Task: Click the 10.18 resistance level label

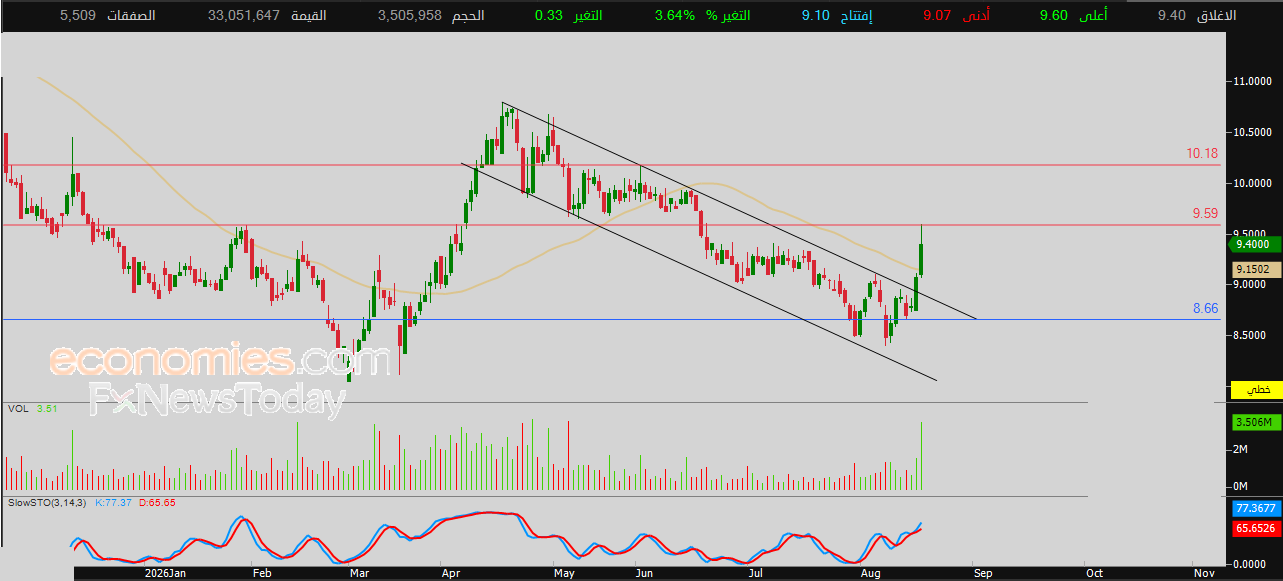Action: pos(1202,153)
